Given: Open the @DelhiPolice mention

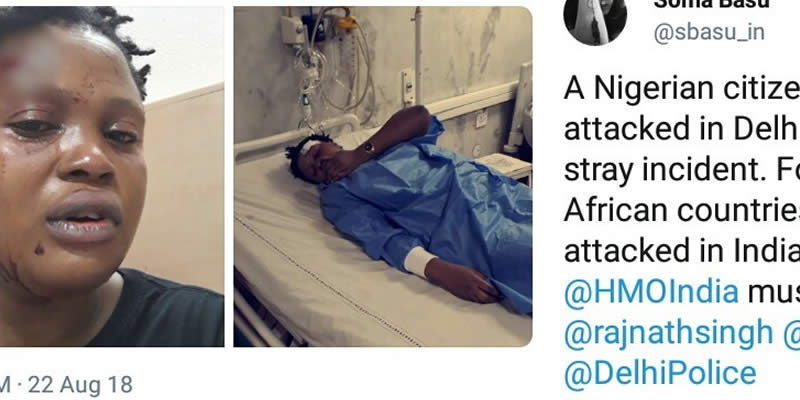Looking at the screenshot, I should [660, 373].
